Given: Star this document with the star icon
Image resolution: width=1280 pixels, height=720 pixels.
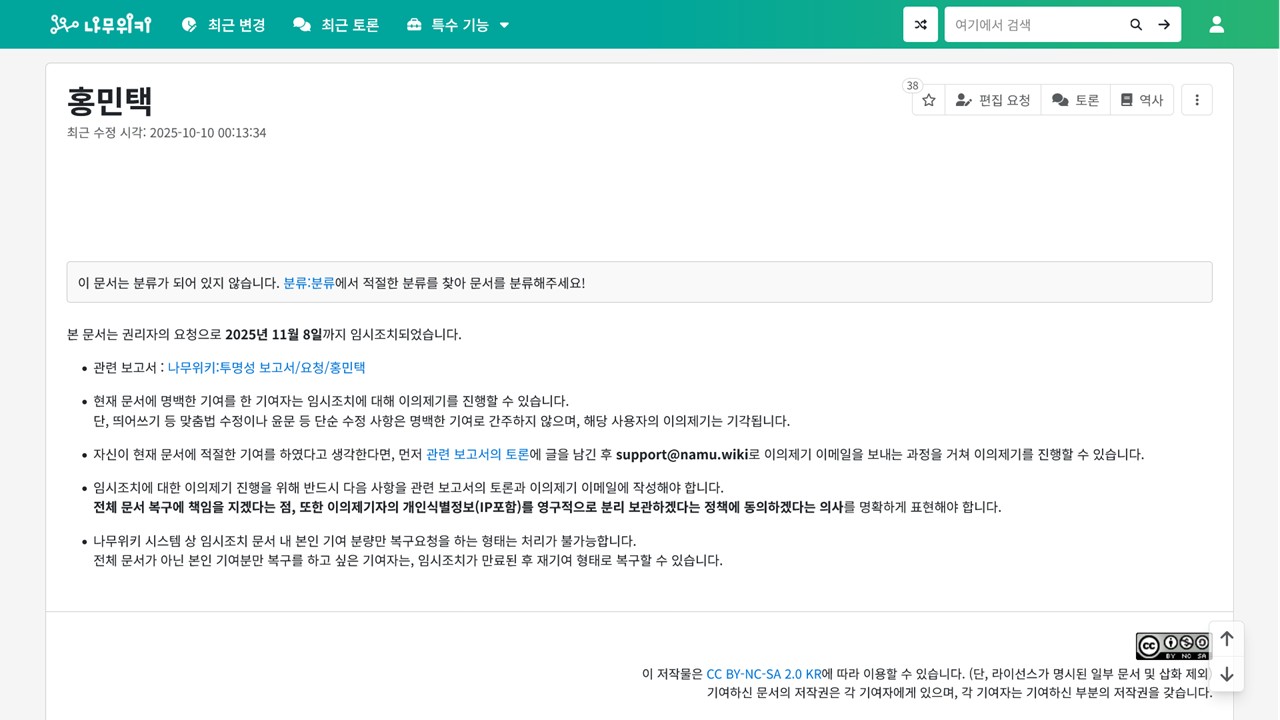Looking at the screenshot, I should [x=928, y=100].
